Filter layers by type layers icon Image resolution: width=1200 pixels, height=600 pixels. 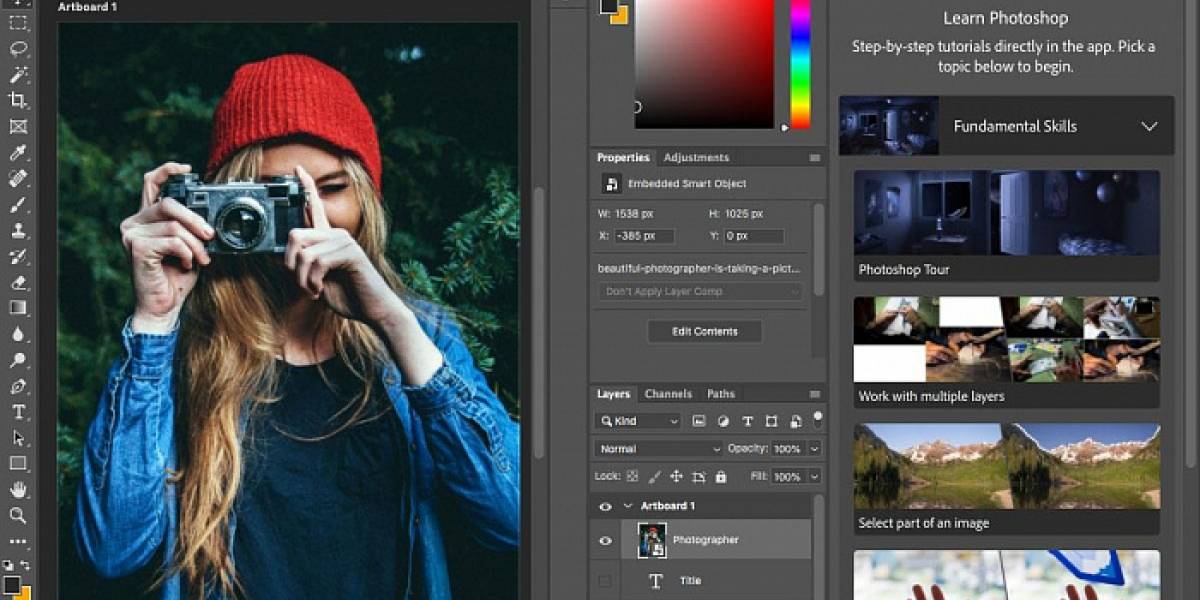pos(747,422)
